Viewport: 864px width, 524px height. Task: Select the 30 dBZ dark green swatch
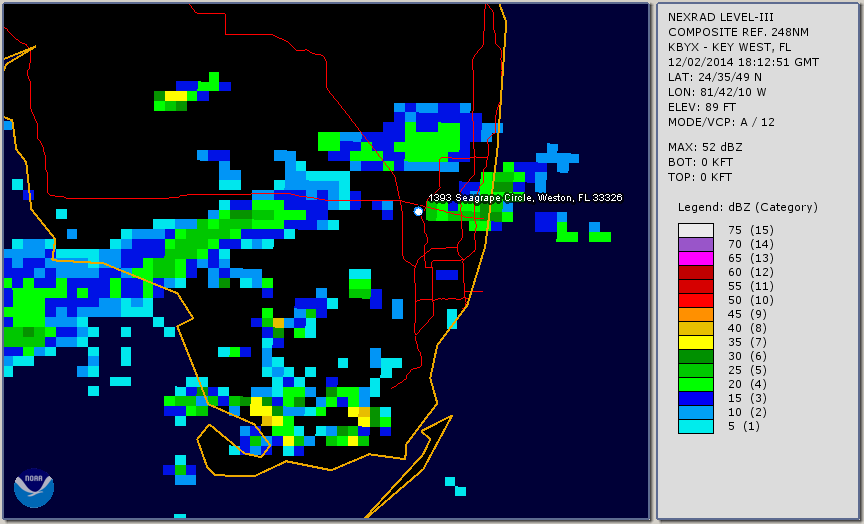click(x=695, y=356)
